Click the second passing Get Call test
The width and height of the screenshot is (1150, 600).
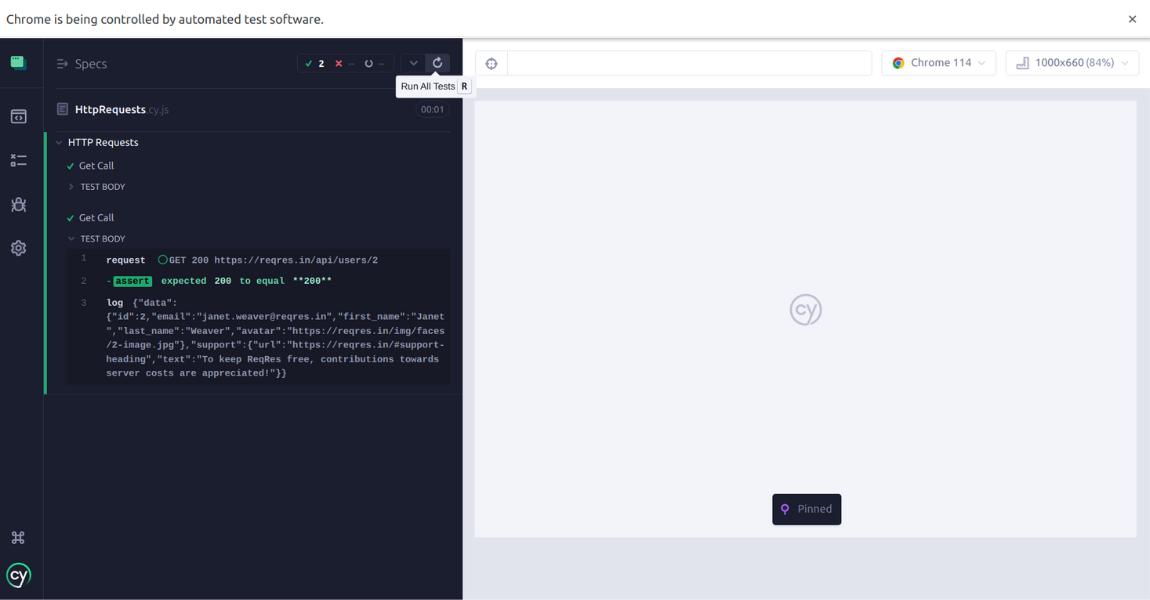tap(96, 217)
